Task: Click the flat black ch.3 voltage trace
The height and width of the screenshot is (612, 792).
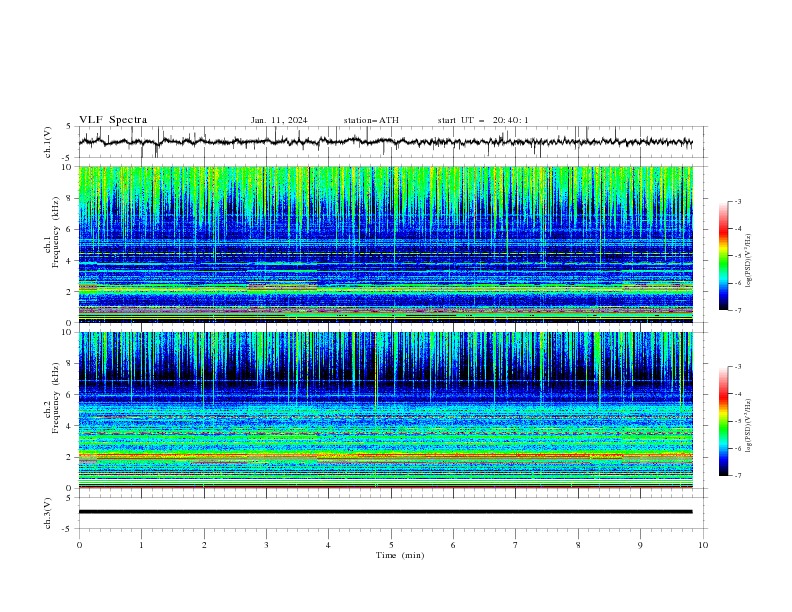Action: point(386,512)
